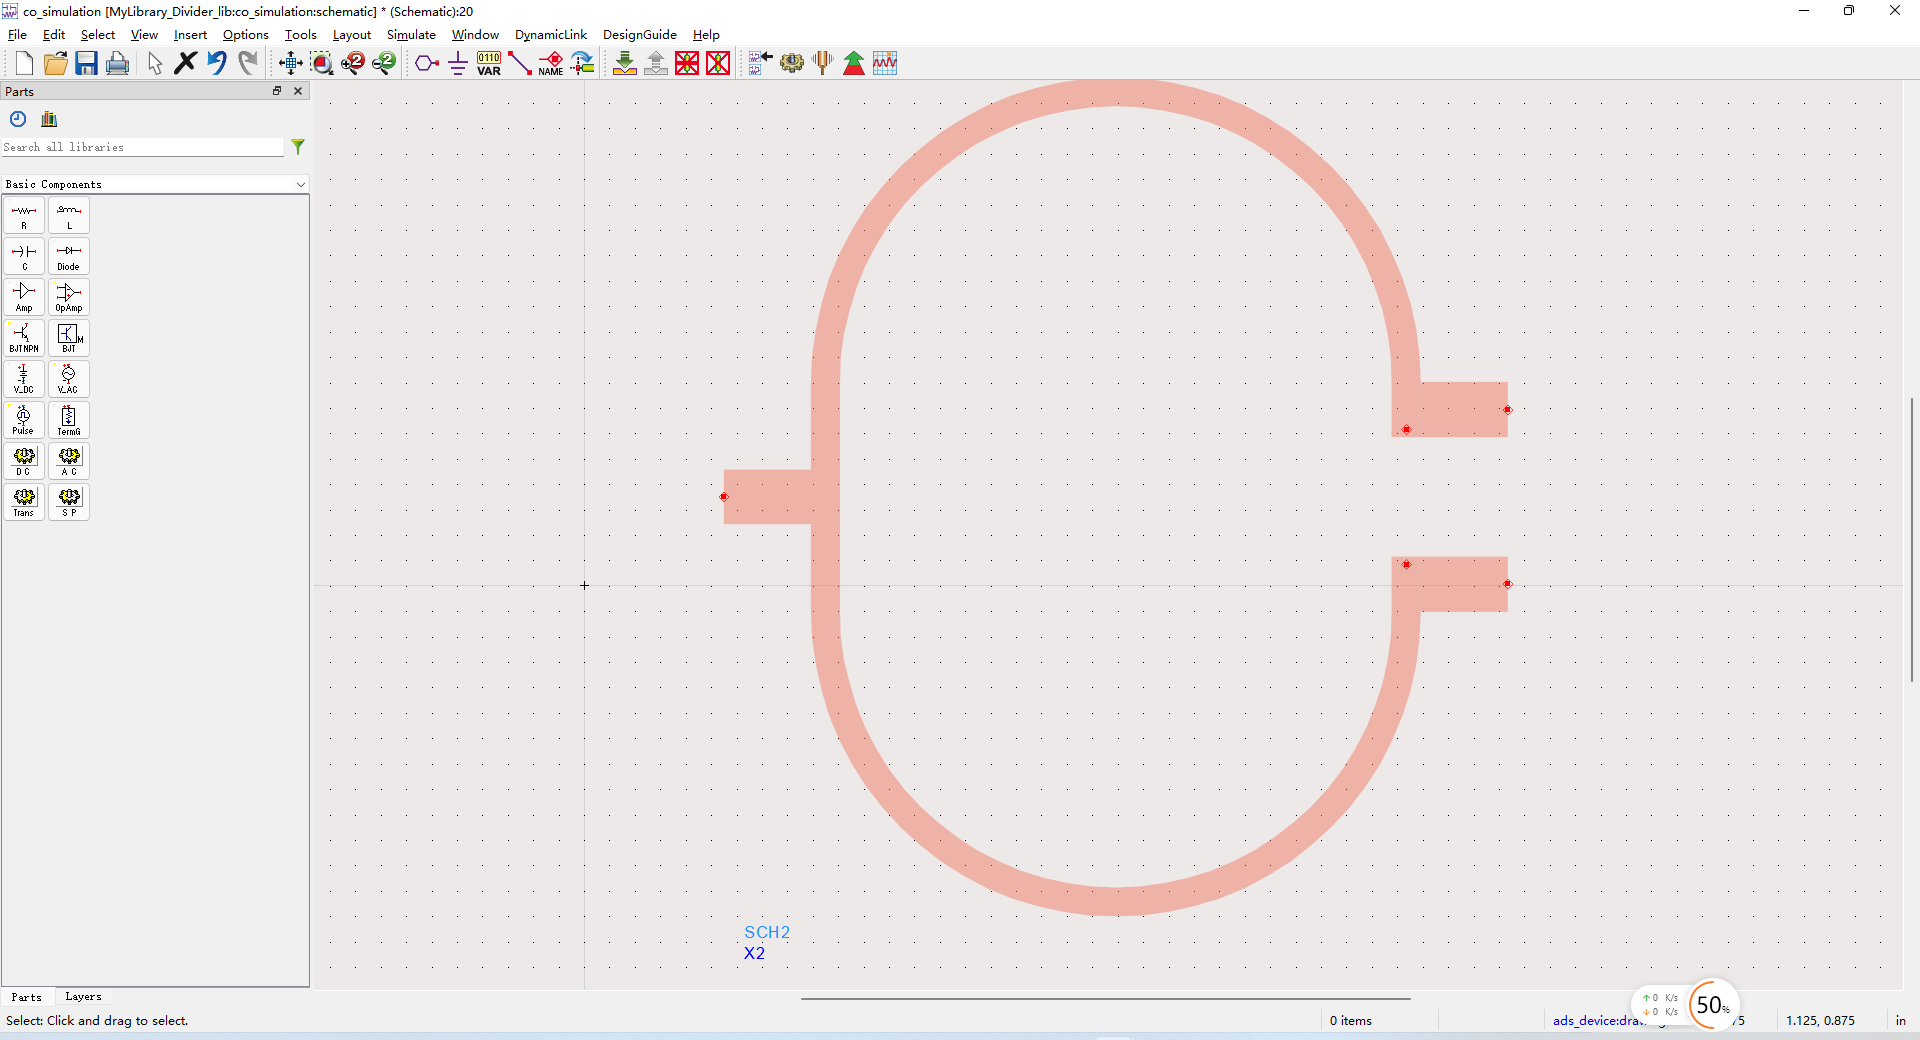Pick the L inductor component
The width and height of the screenshot is (1920, 1040).
coord(69,216)
